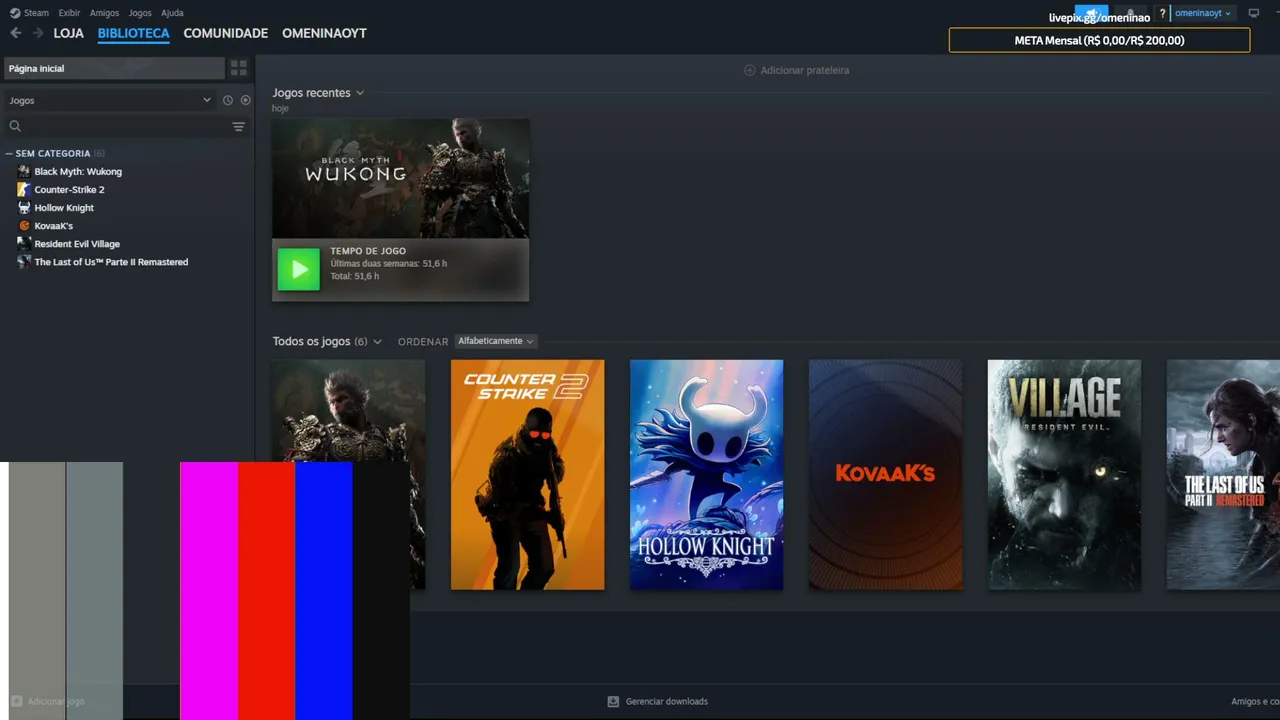Open the Amigos menu

(104, 13)
